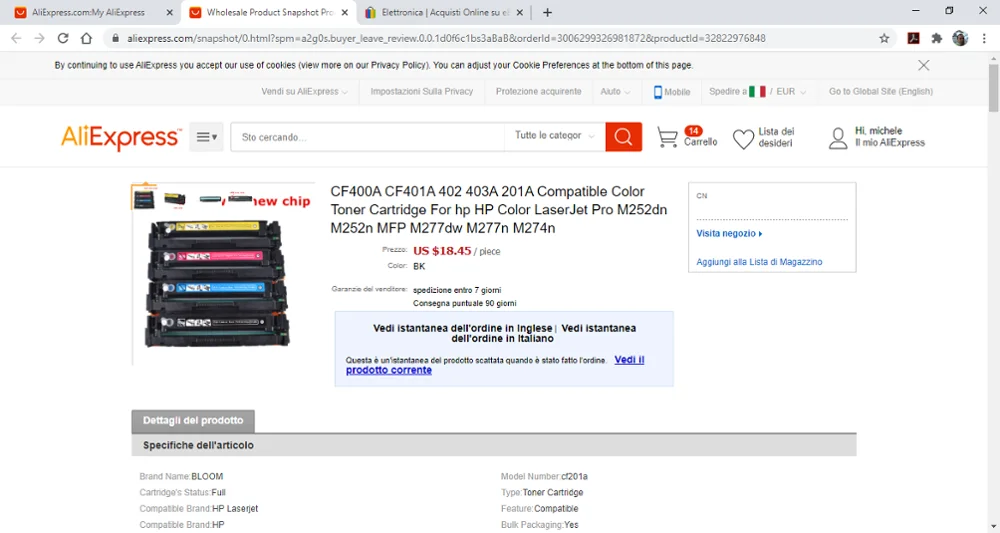Select the third product thumbnail
Viewport: 1000px width, 533px height.
pos(210,200)
